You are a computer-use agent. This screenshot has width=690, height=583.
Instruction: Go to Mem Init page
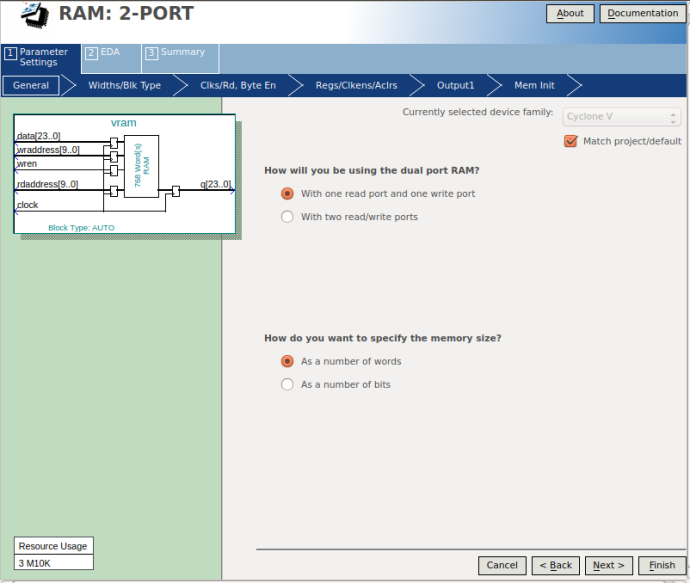(534, 85)
